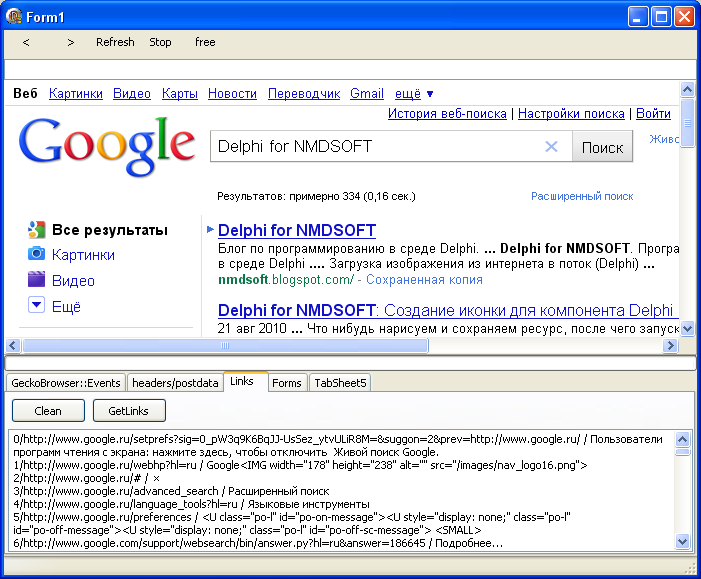Click the camera icon beside Картинки

[36, 254]
